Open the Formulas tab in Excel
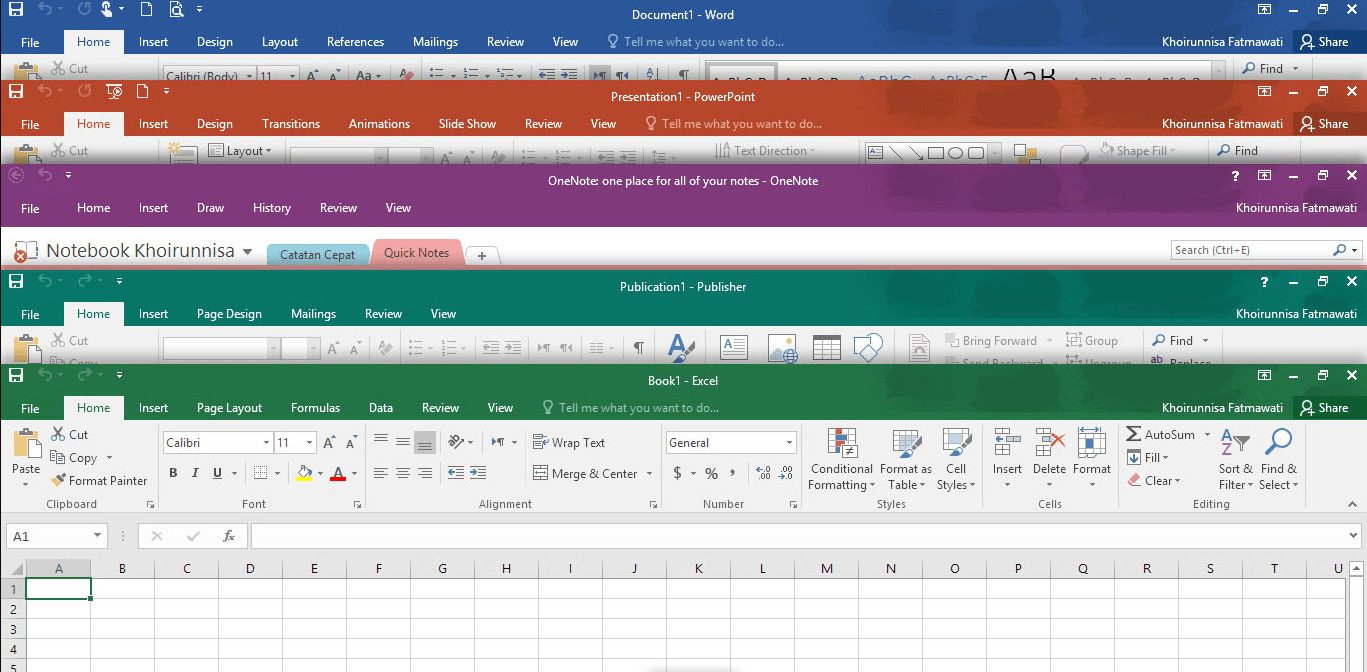 tap(315, 408)
